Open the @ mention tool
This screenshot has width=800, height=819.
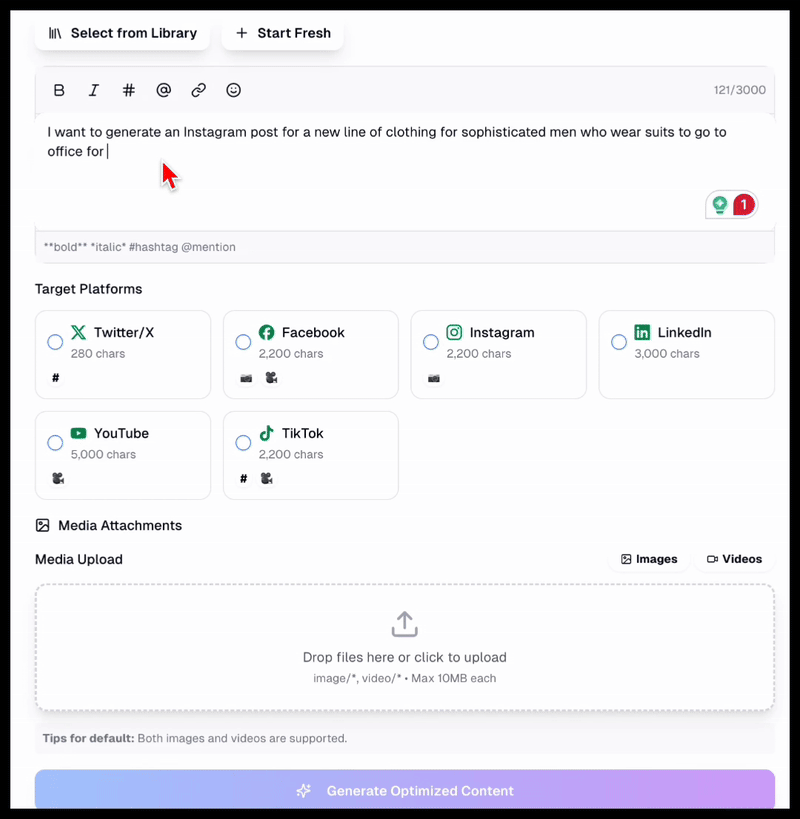coord(163,90)
